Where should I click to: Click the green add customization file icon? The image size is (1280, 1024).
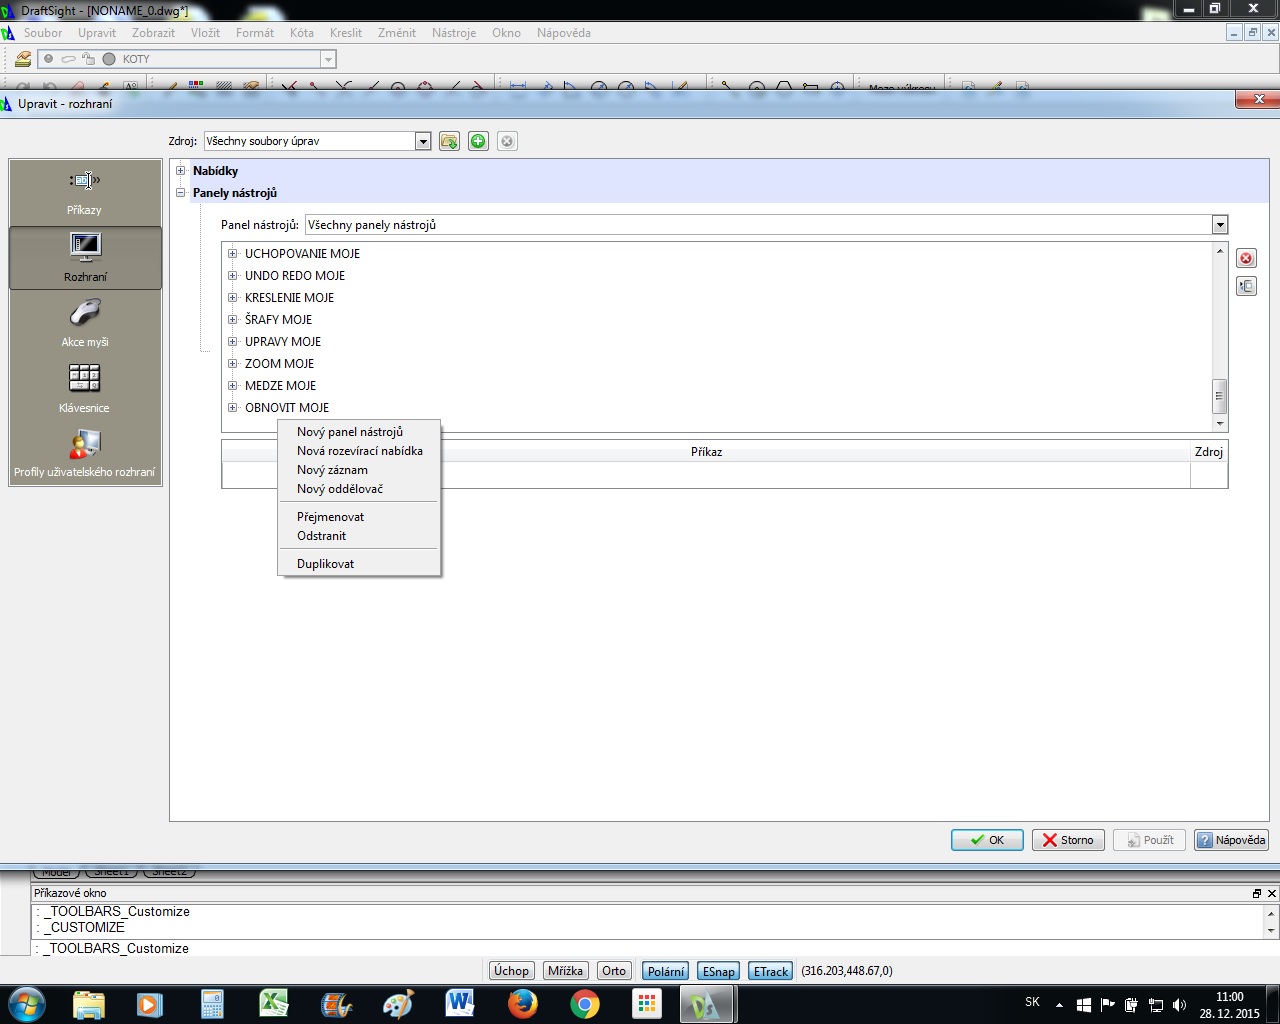(478, 141)
